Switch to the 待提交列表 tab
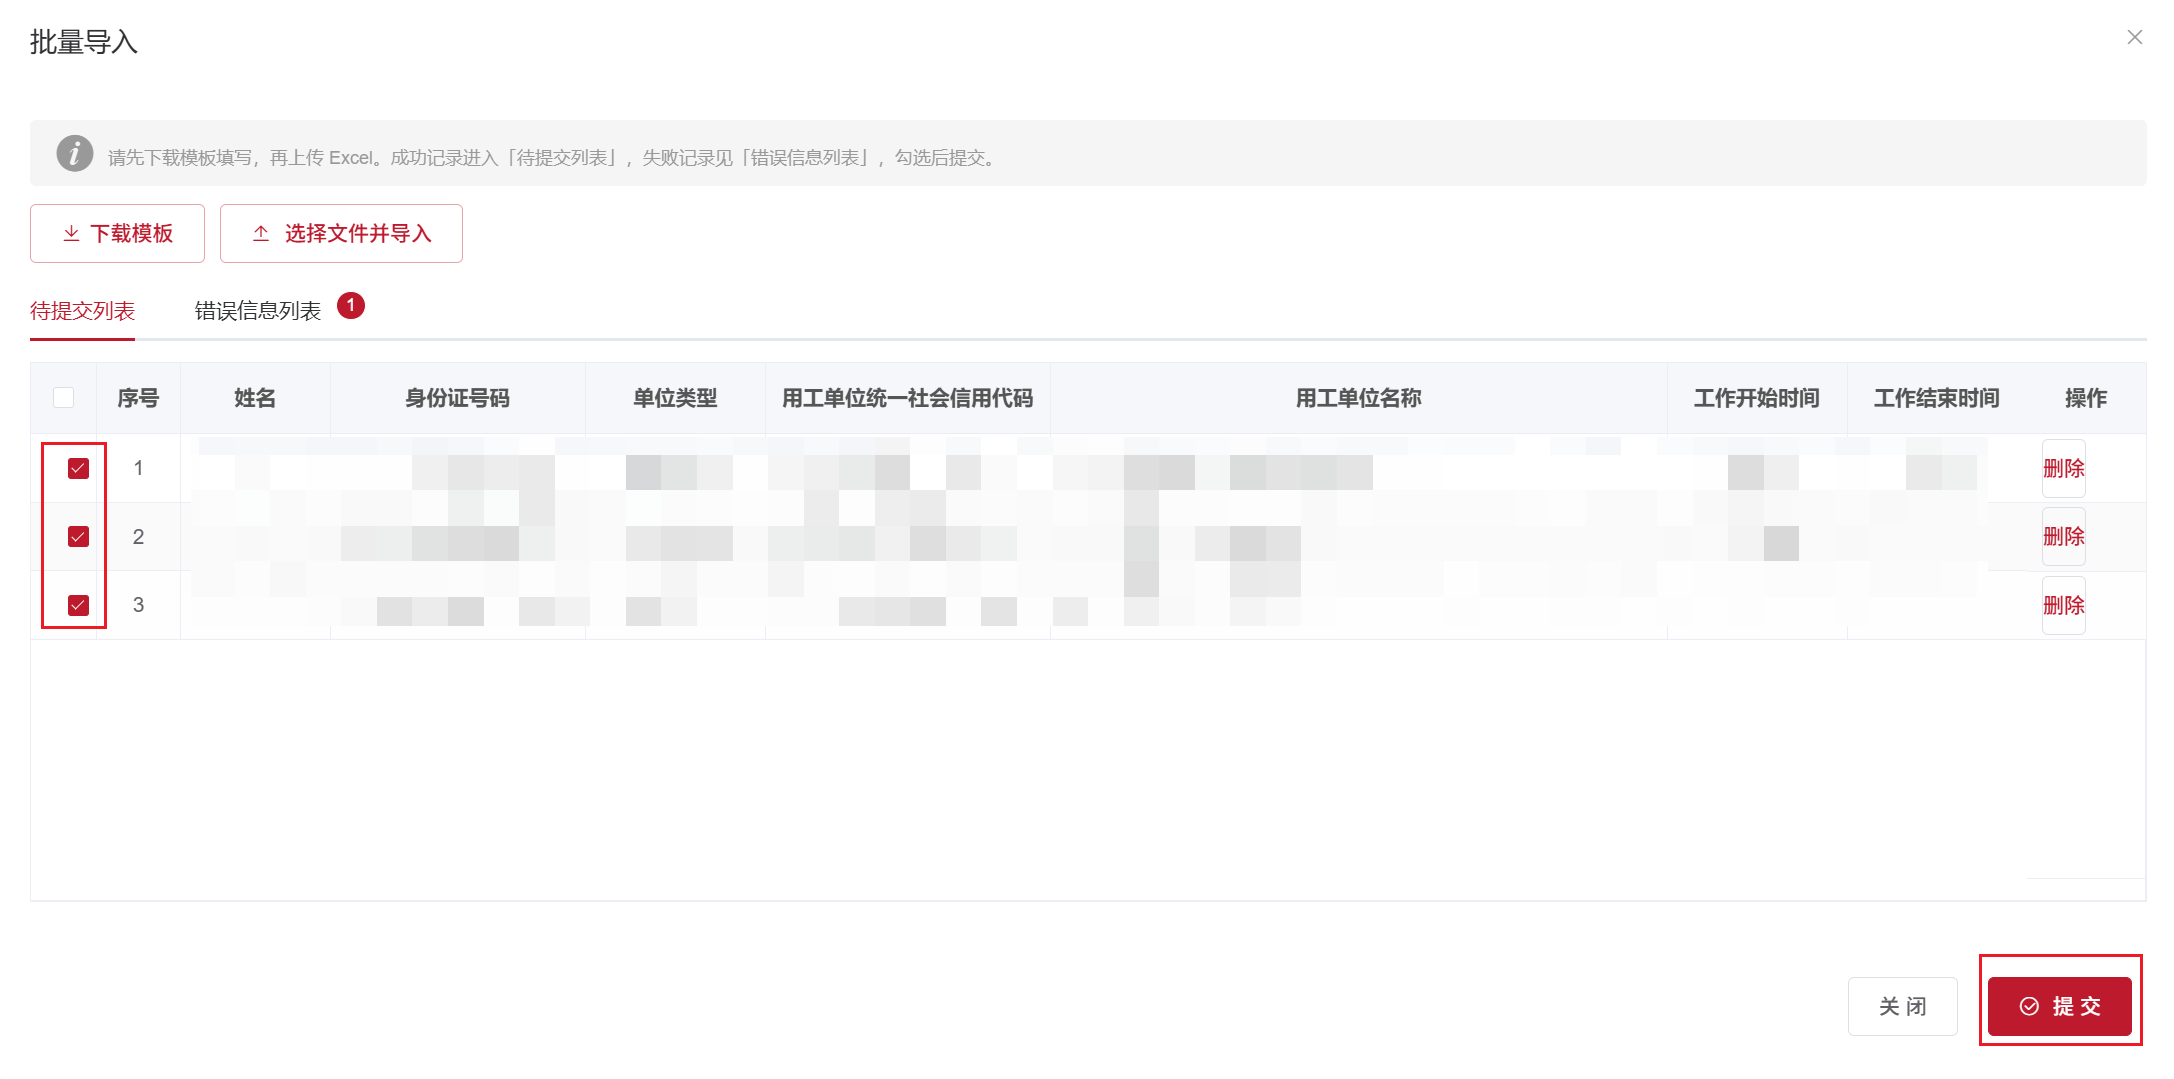Viewport: 2174px width, 1079px height. click(82, 311)
